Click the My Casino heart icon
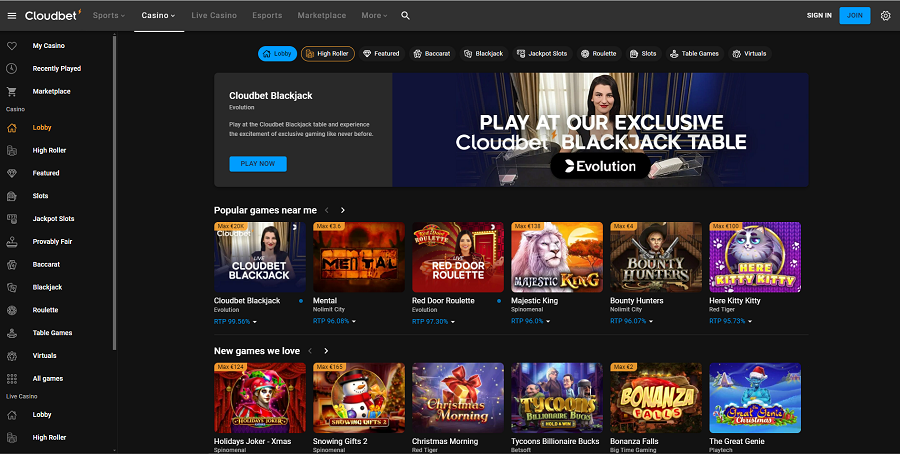 point(11,45)
